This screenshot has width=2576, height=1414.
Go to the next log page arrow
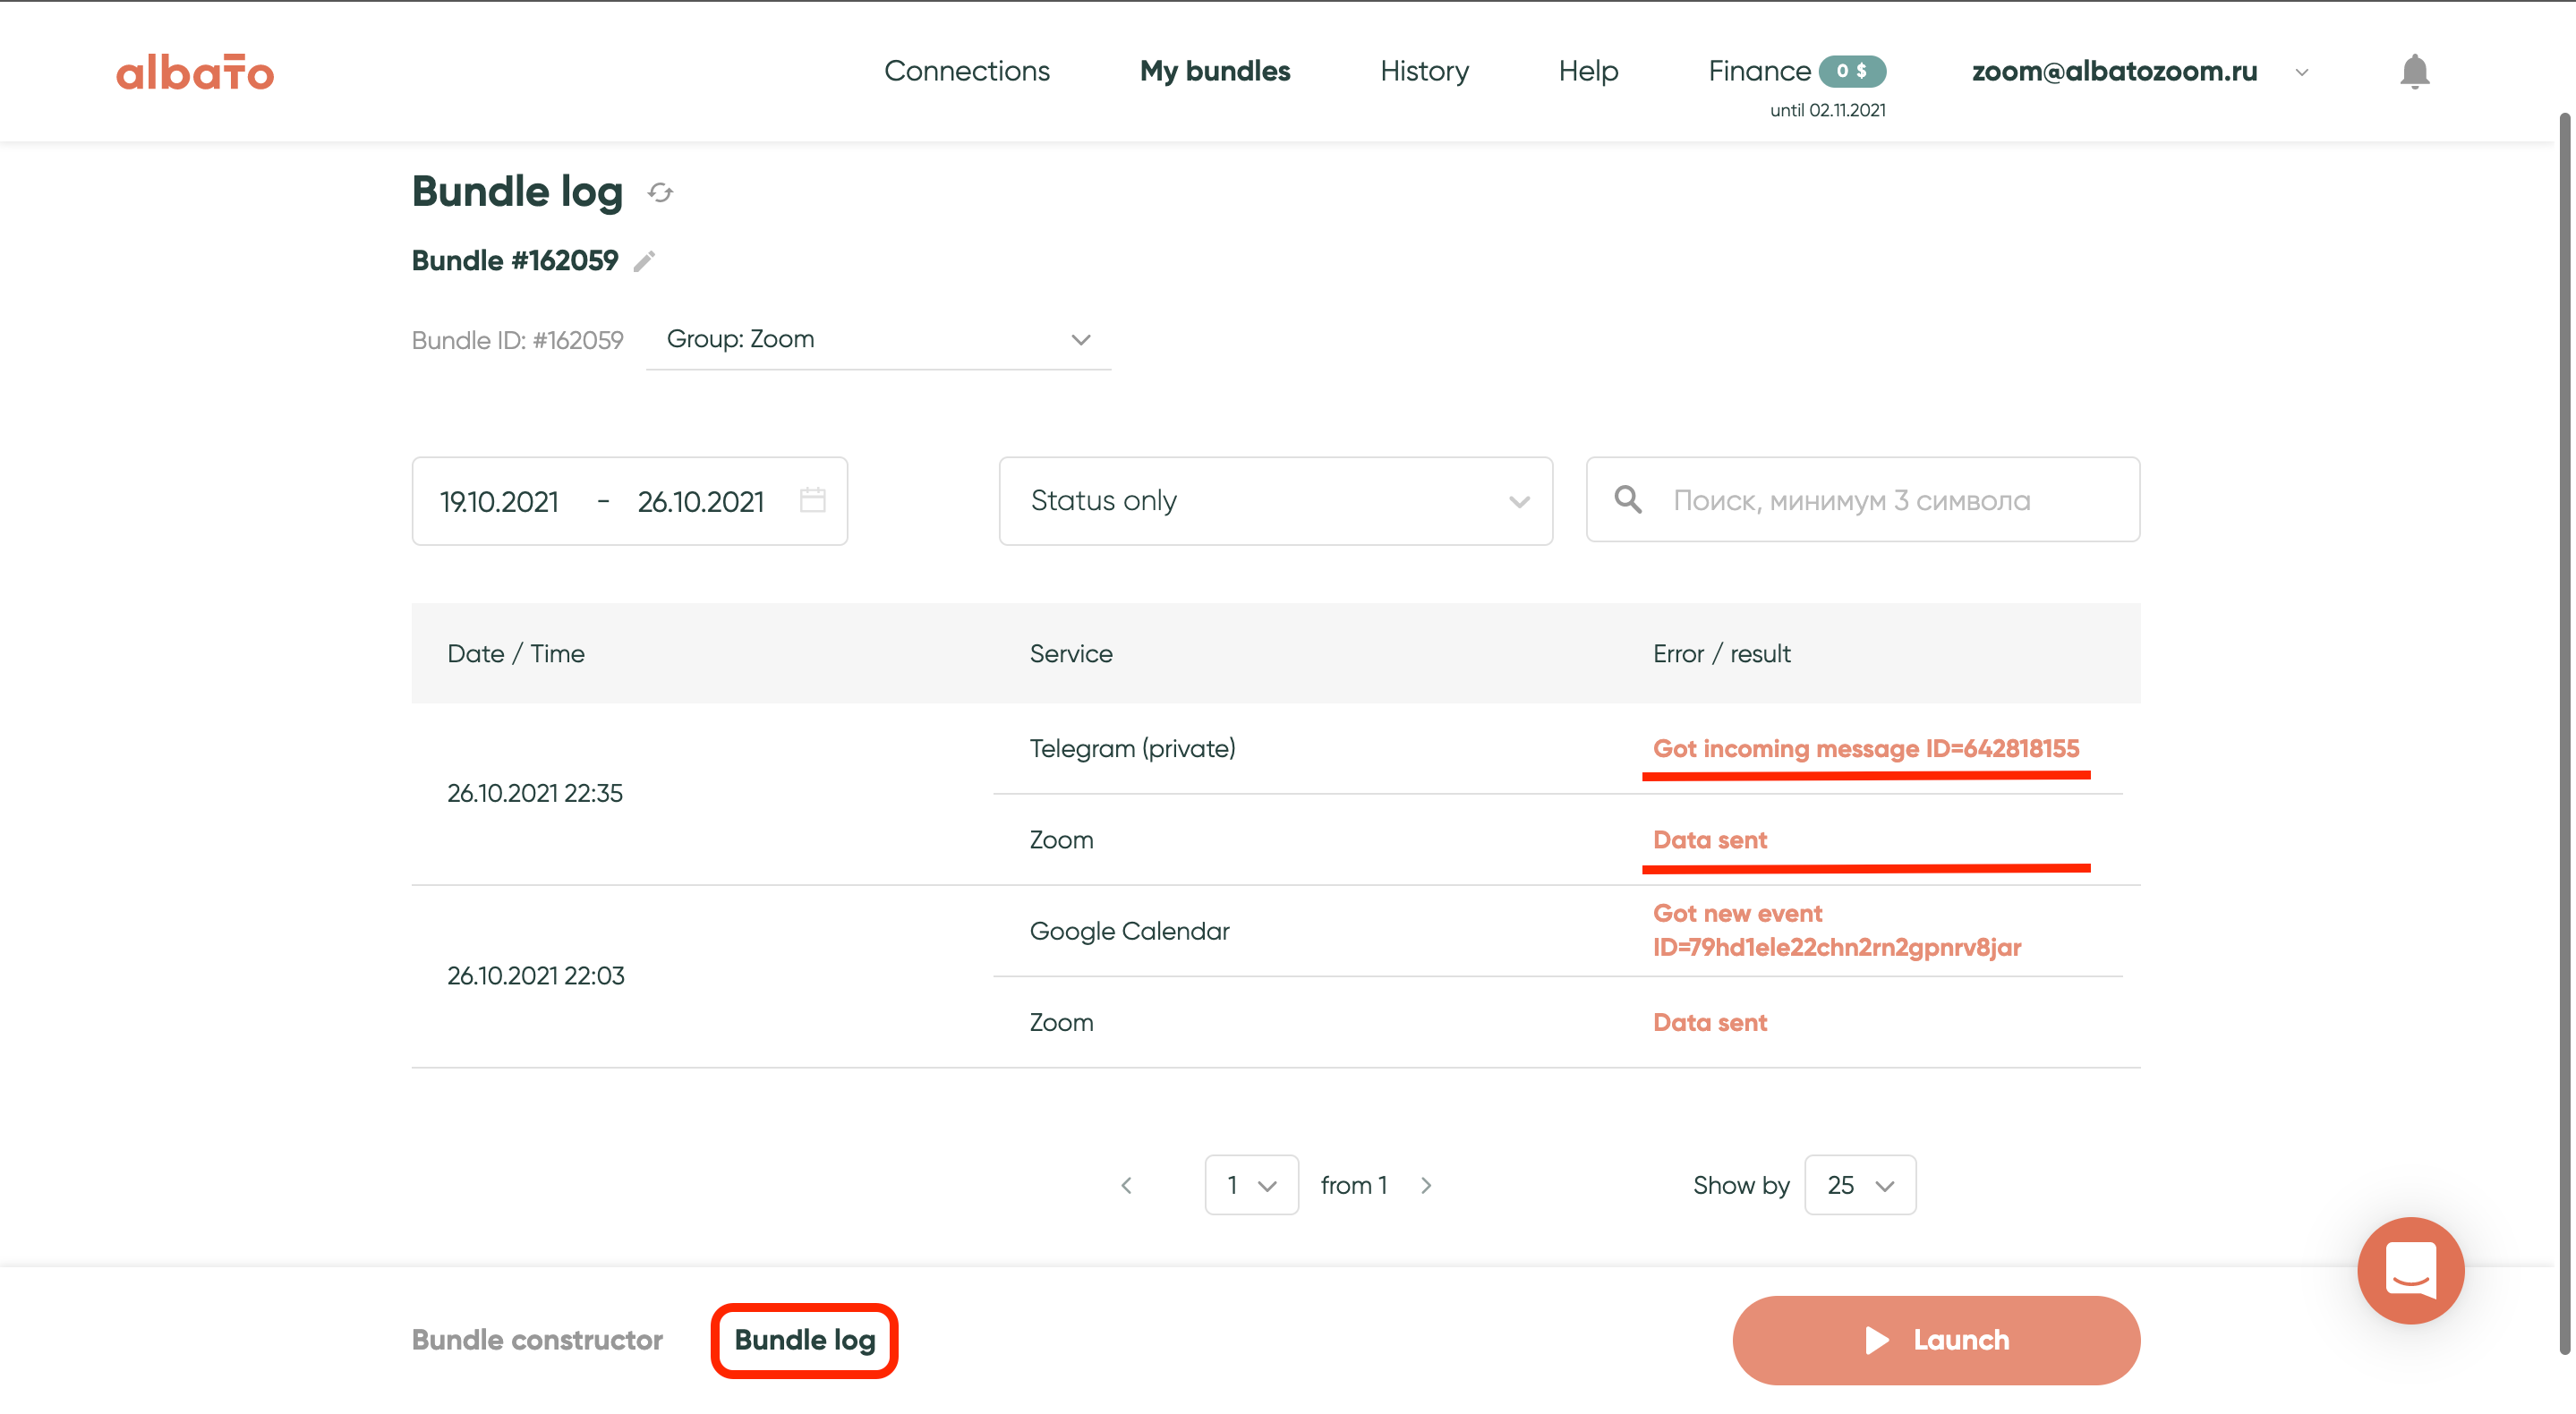(1426, 1186)
